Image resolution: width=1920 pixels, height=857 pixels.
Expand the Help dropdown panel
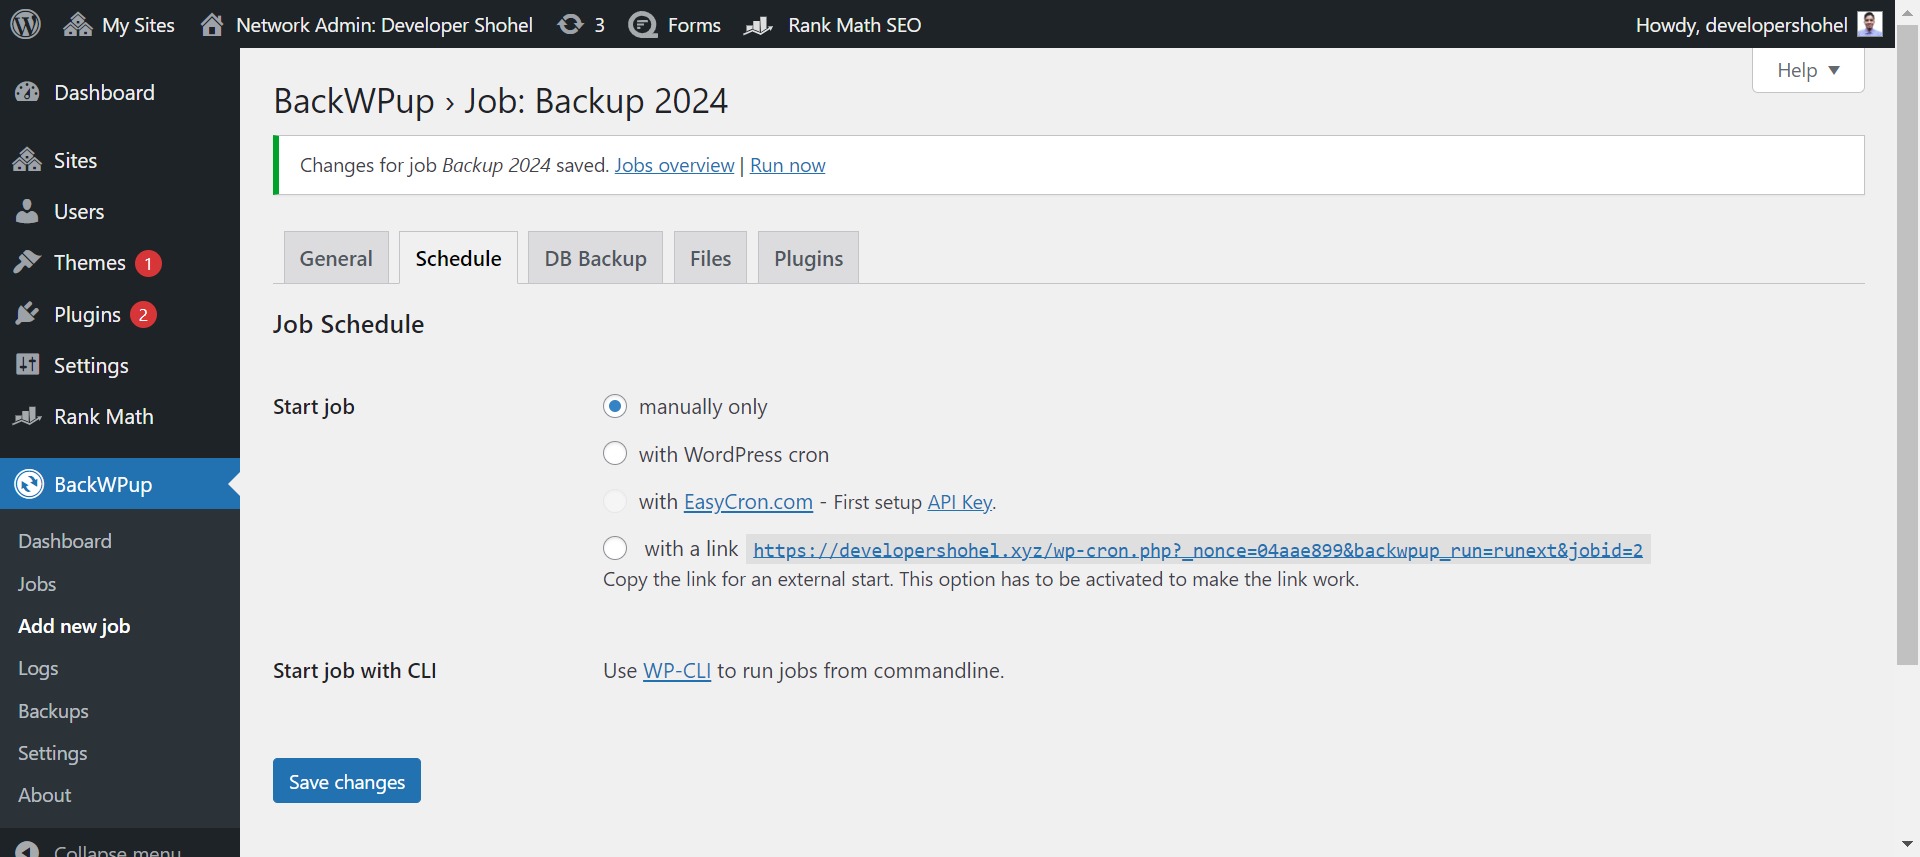click(1807, 70)
